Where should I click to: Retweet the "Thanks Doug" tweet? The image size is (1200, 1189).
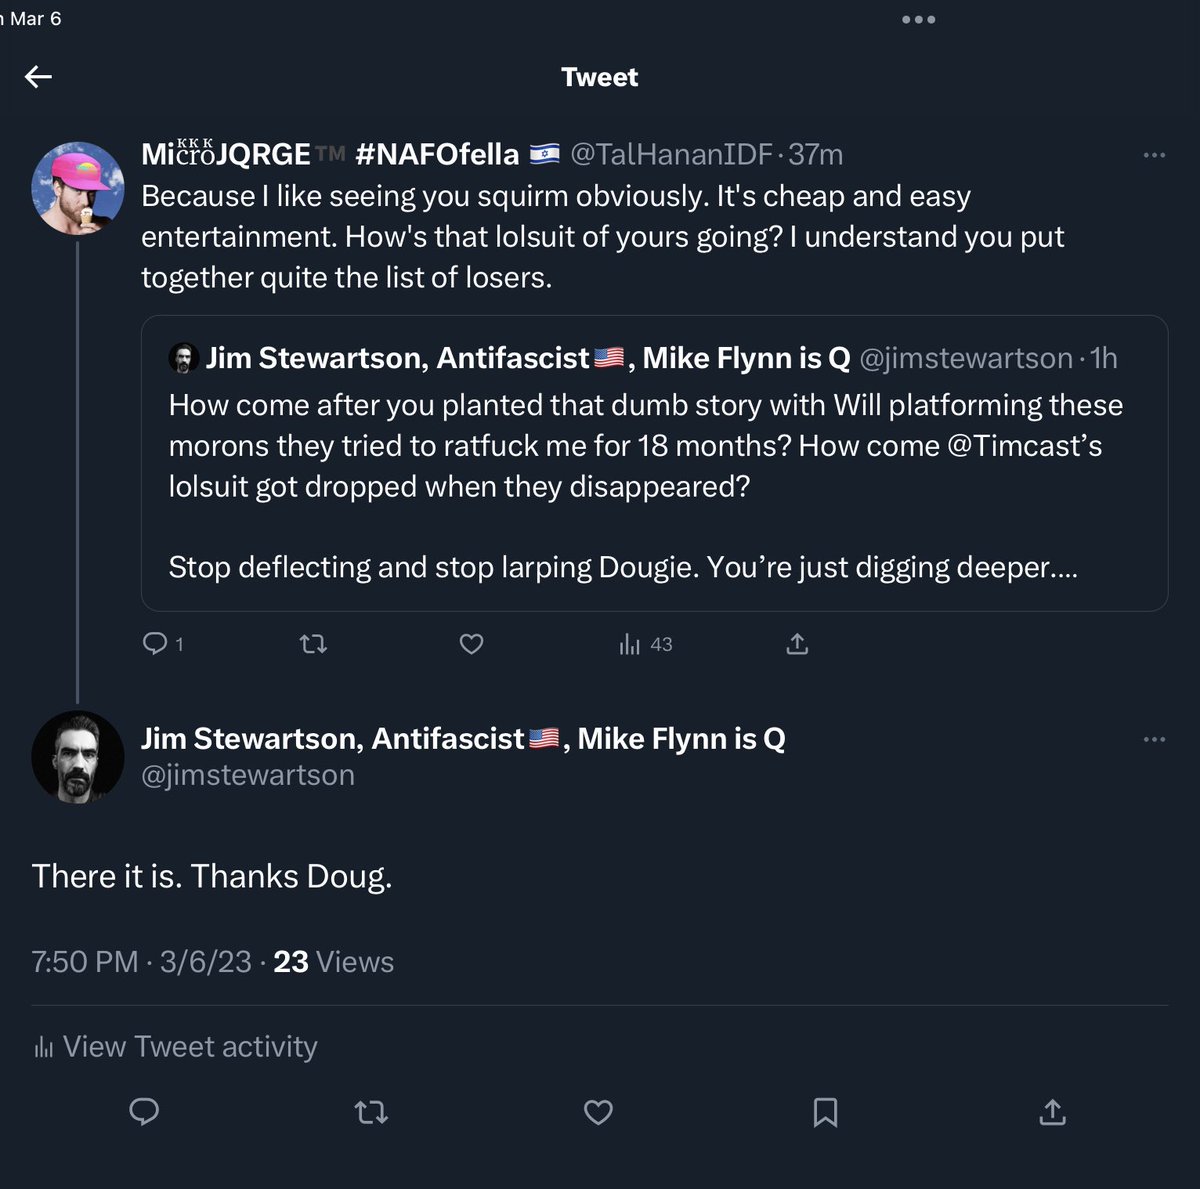pyautogui.click(x=372, y=1112)
